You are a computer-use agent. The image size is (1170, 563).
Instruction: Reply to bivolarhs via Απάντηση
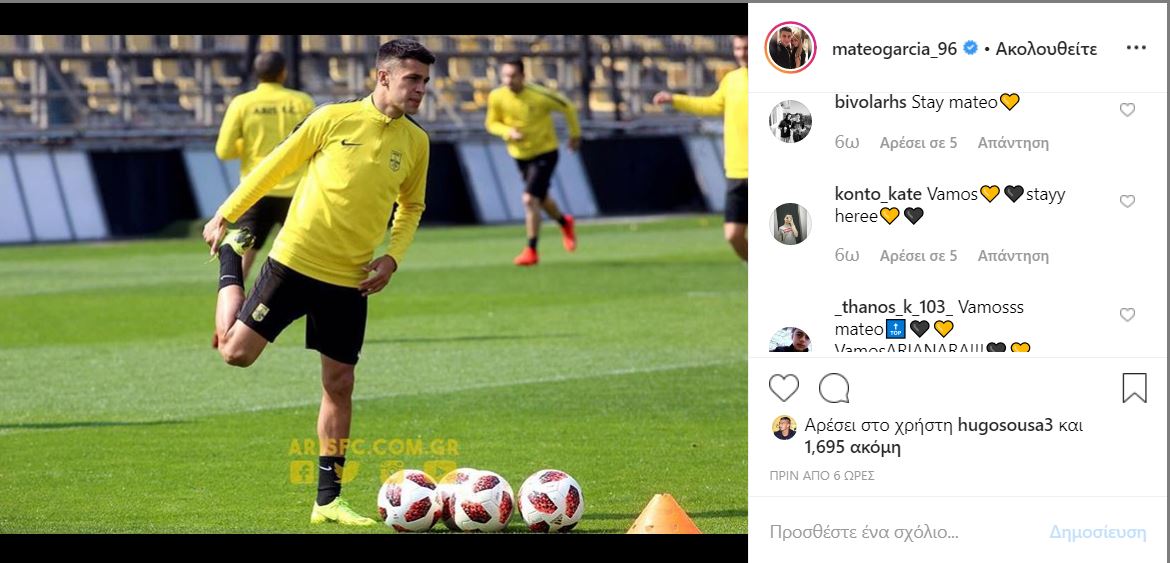1013,142
